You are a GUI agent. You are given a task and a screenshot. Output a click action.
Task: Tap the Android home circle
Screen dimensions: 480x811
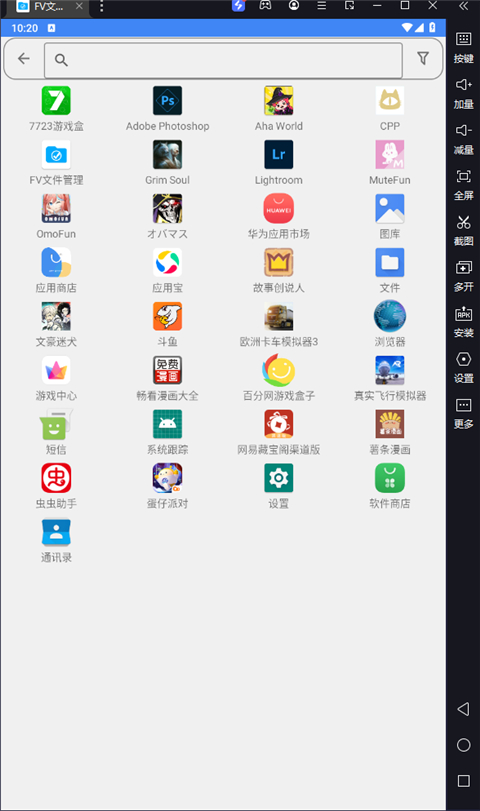pyautogui.click(x=463, y=745)
